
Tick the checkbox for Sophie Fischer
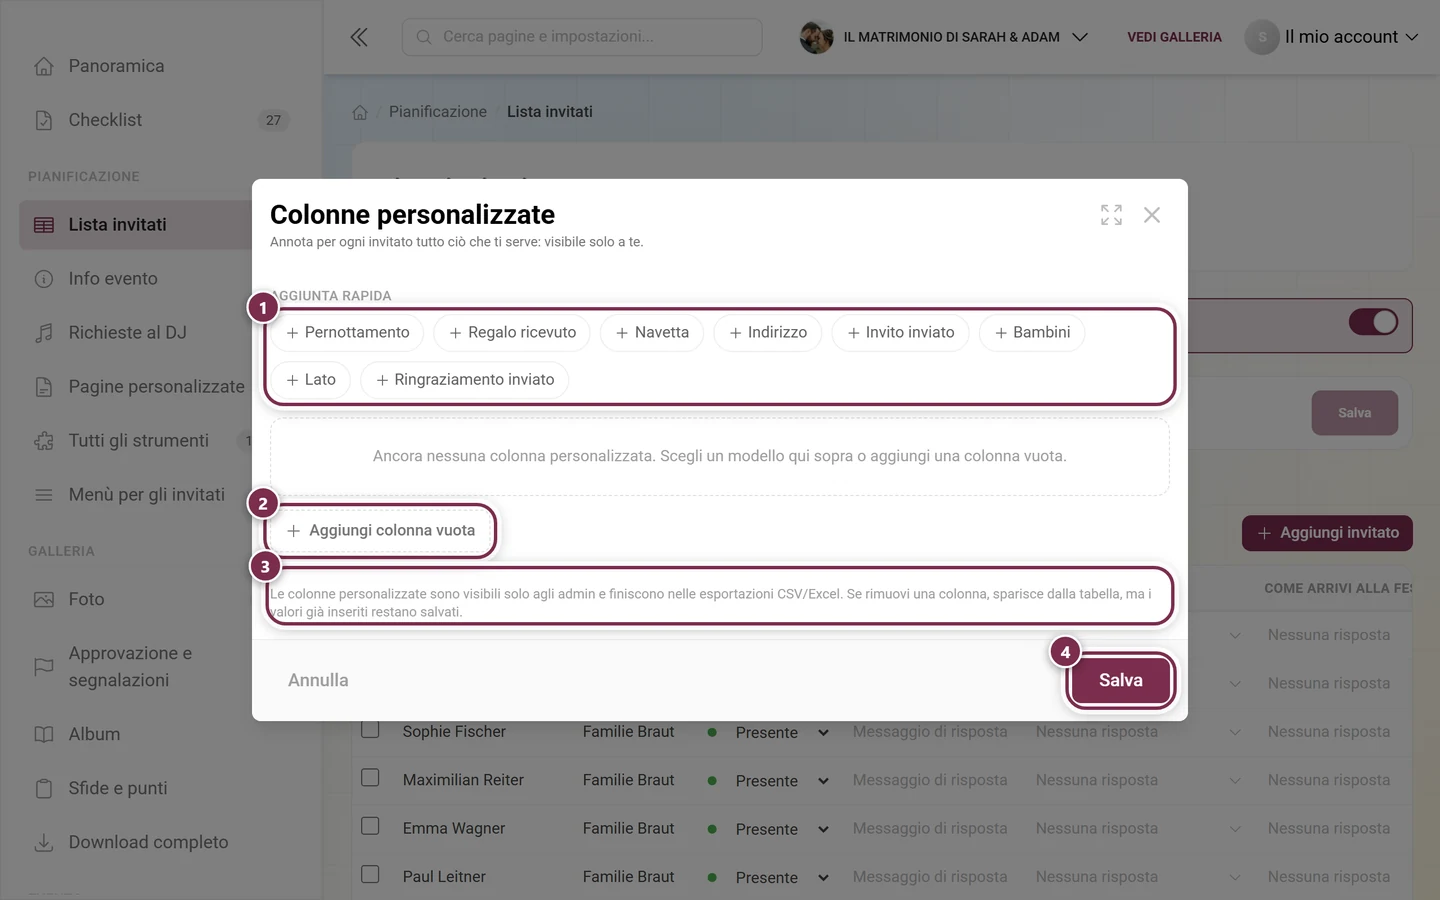click(x=370, y=729)
